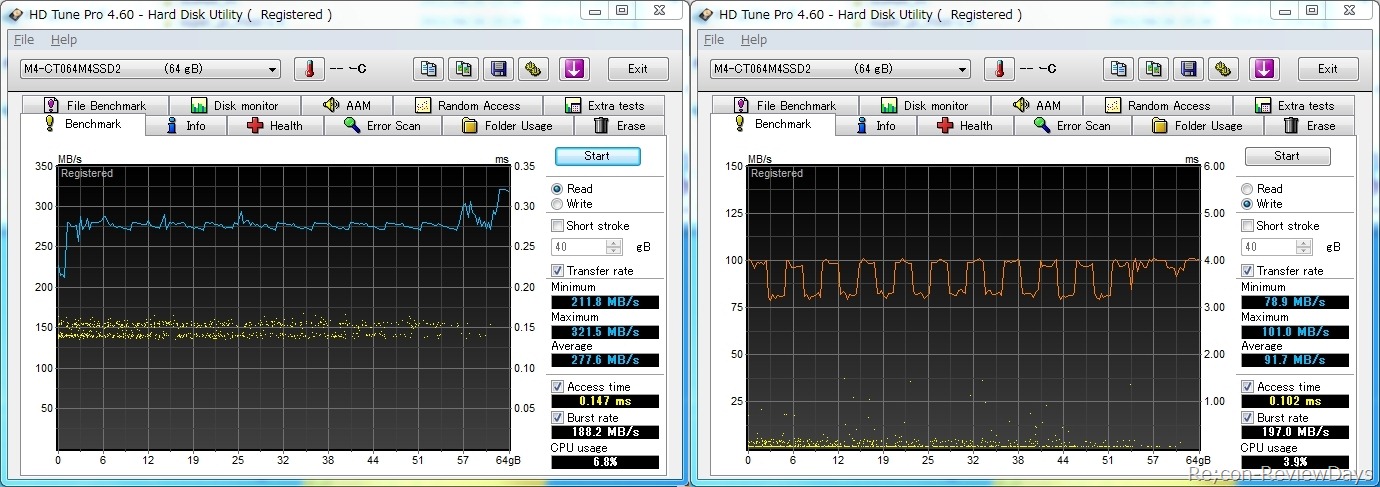Open drive selection dropdown in right window
The height and width of the screenshot is (487, 1380).
840,69
